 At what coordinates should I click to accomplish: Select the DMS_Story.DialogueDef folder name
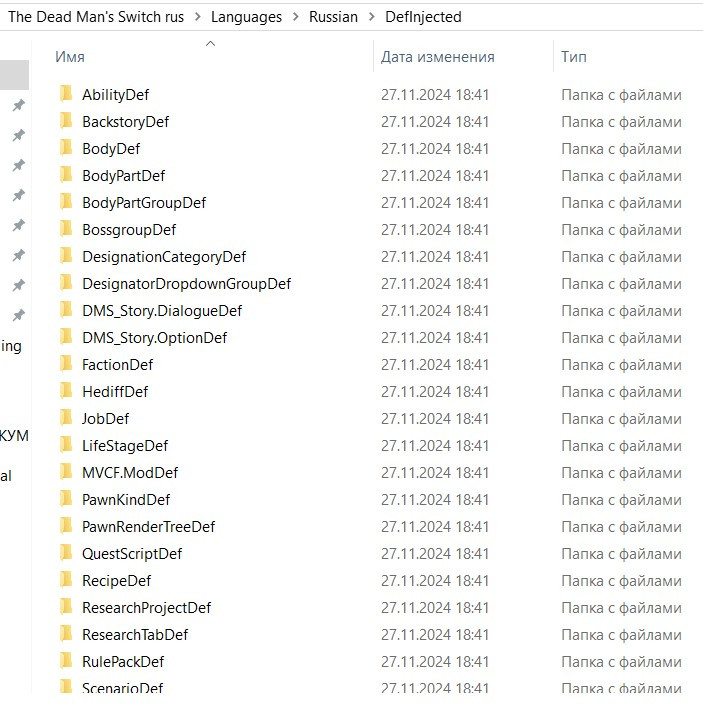coord(162,311)
